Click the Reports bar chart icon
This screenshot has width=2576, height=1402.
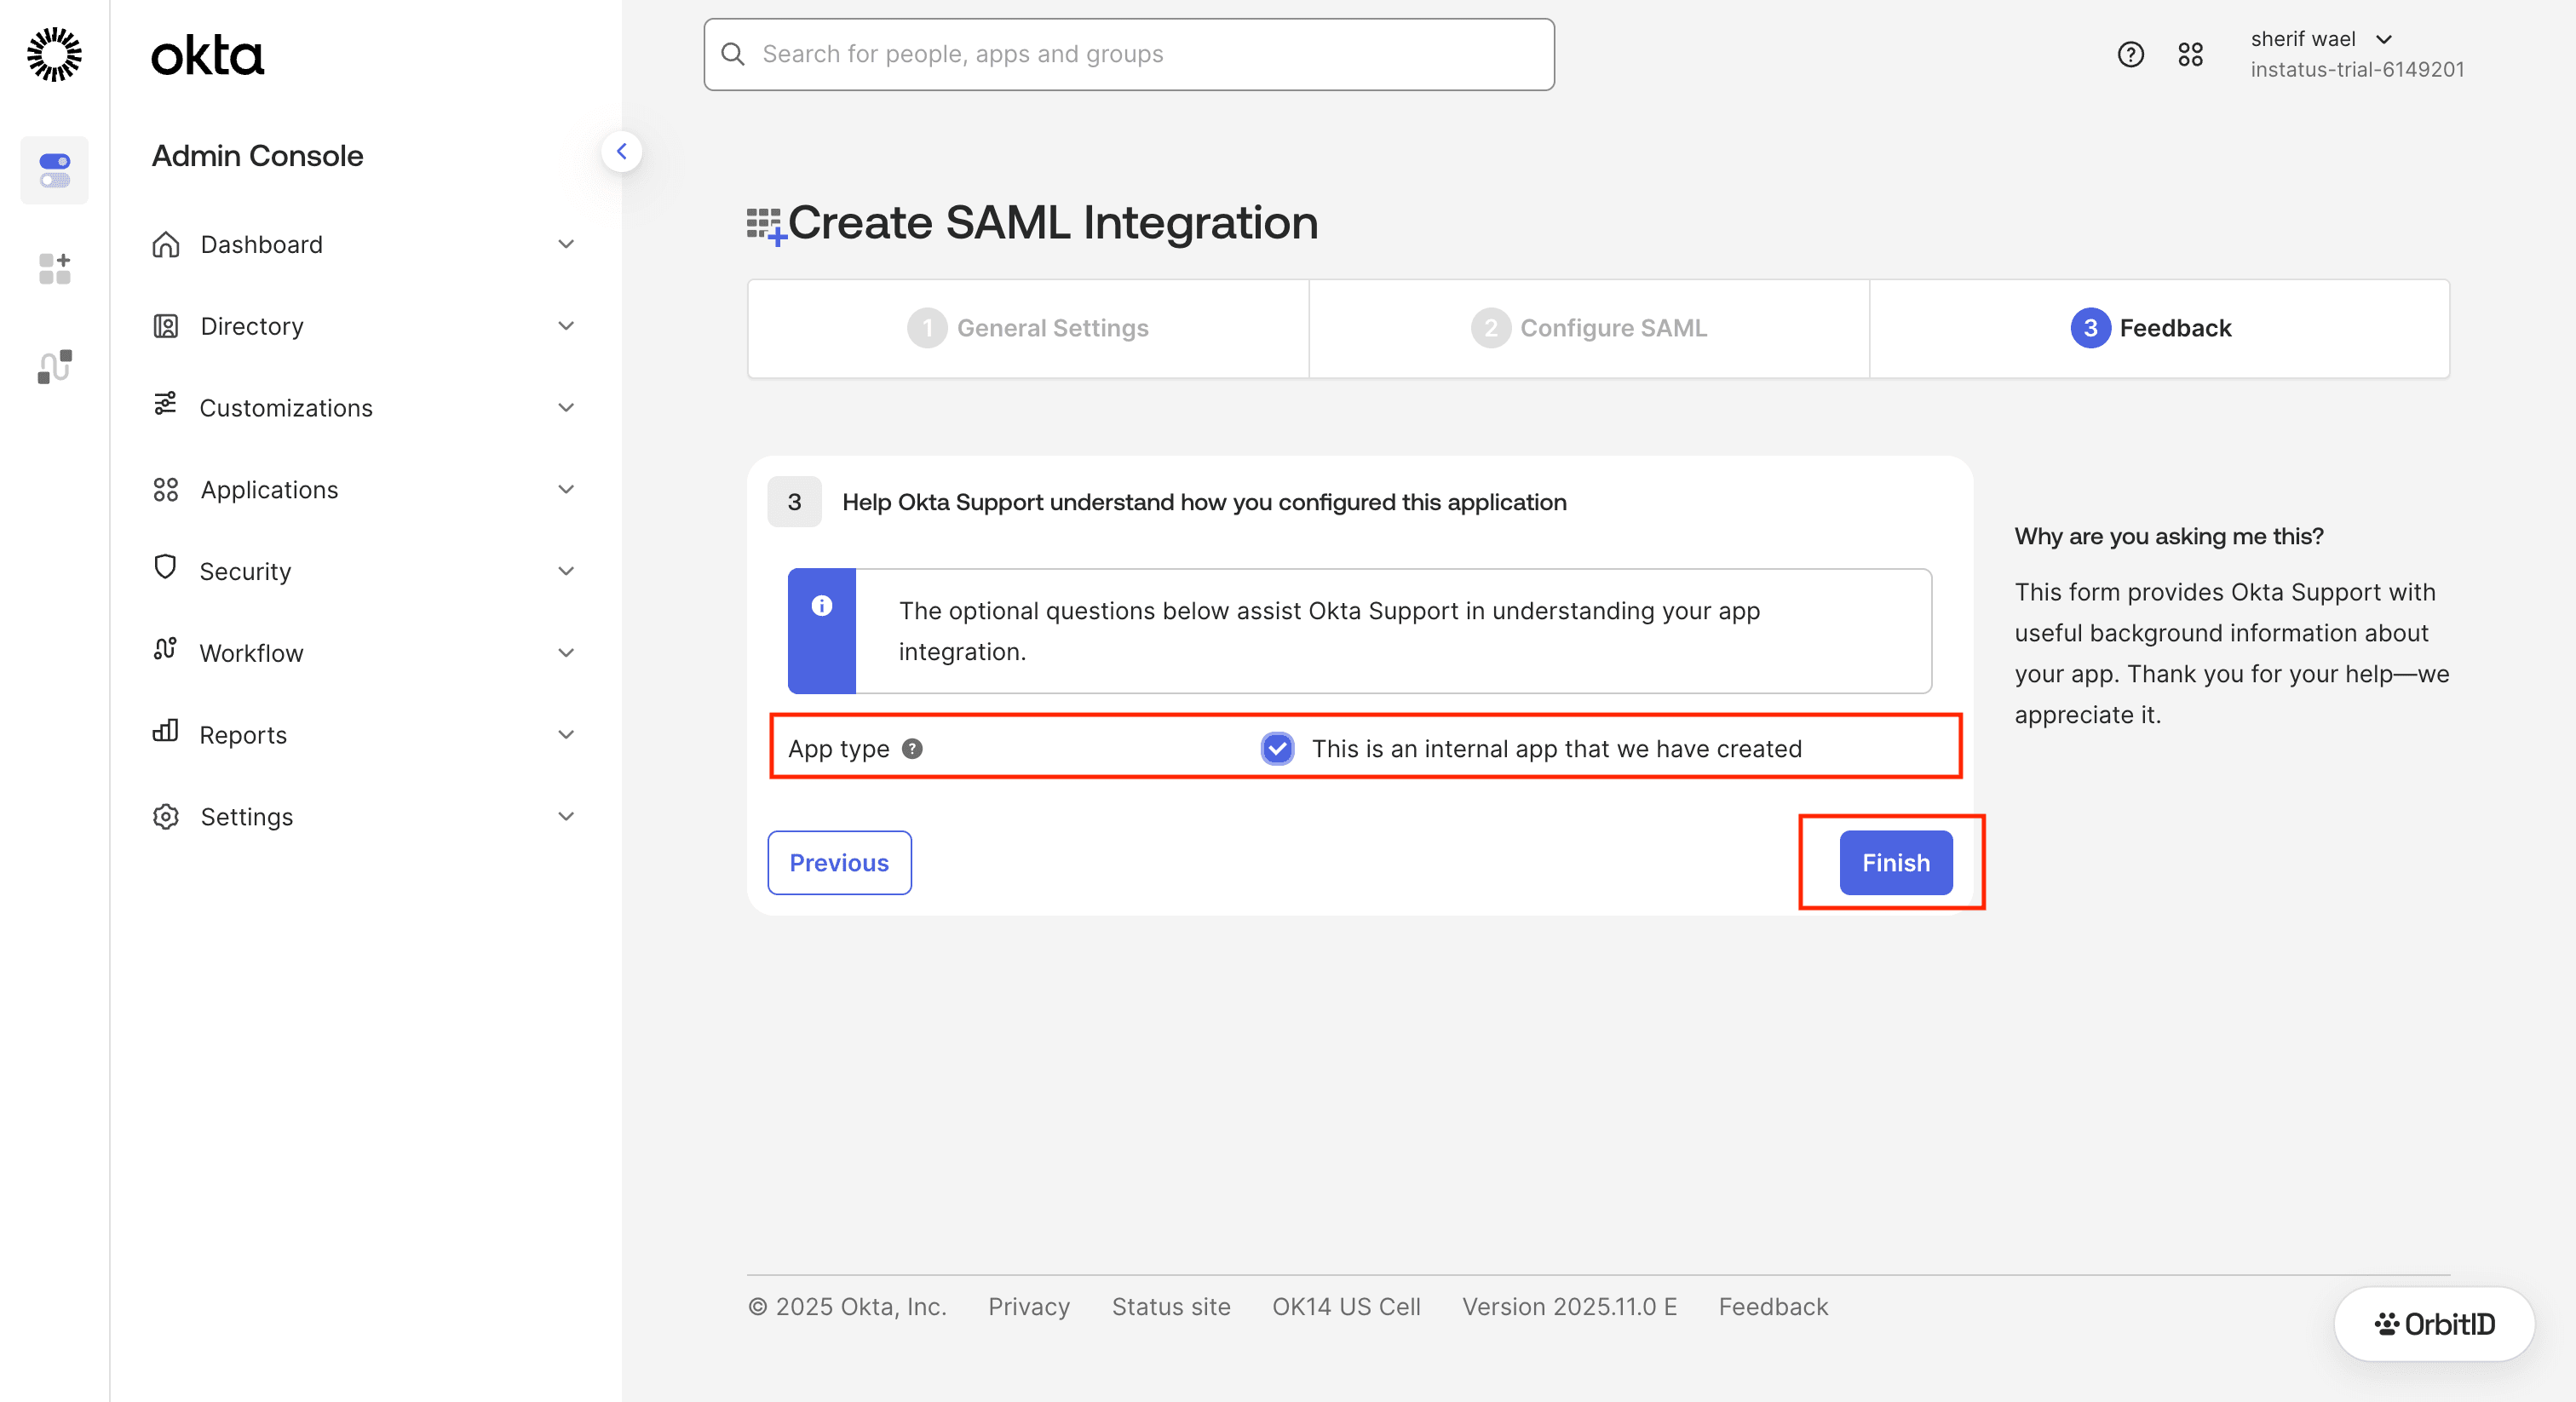click(x=165, y=730)
